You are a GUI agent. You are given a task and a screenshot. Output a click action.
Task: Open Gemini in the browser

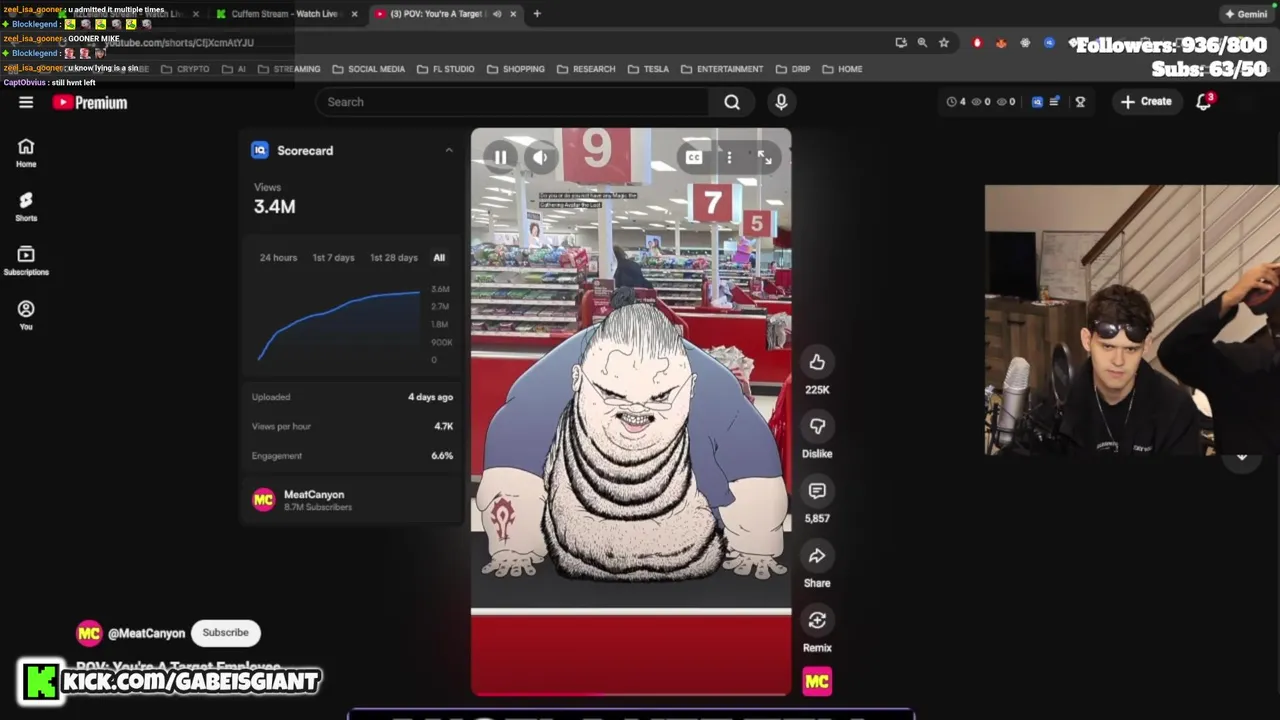click(x=1246, y=14)
